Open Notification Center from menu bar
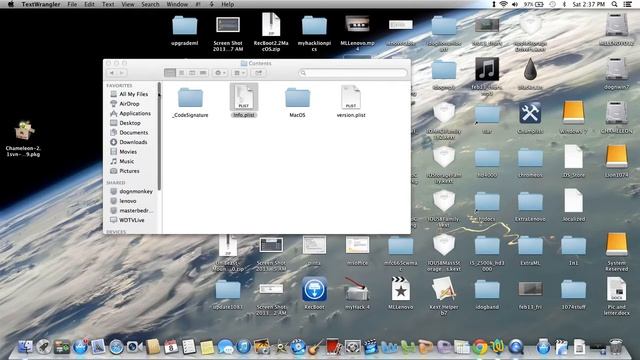Image resolution: width=640 pixels, height=360 pixels. click(628, 4)
